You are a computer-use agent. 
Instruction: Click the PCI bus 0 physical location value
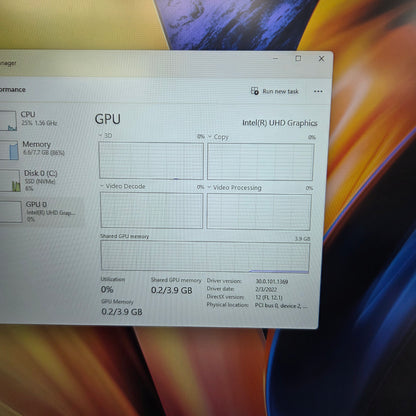281,306
